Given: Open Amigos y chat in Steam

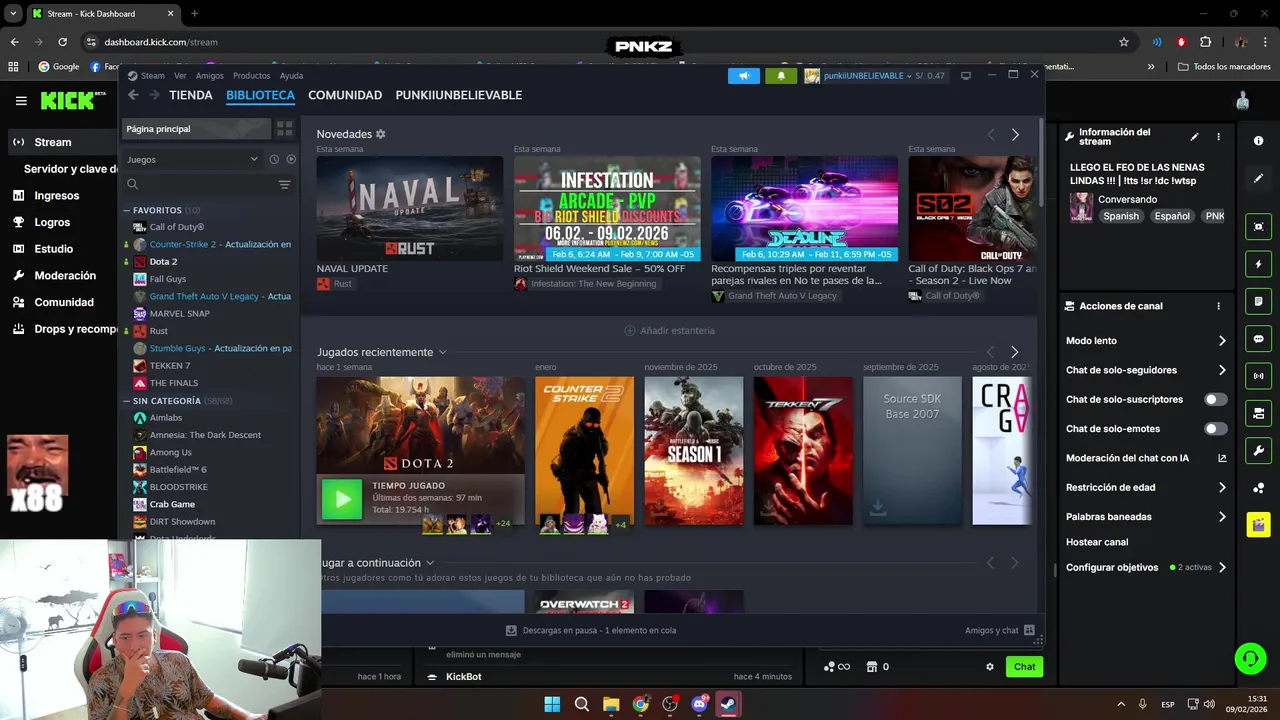Looking at the screenshot, I should click(1000, 630).
